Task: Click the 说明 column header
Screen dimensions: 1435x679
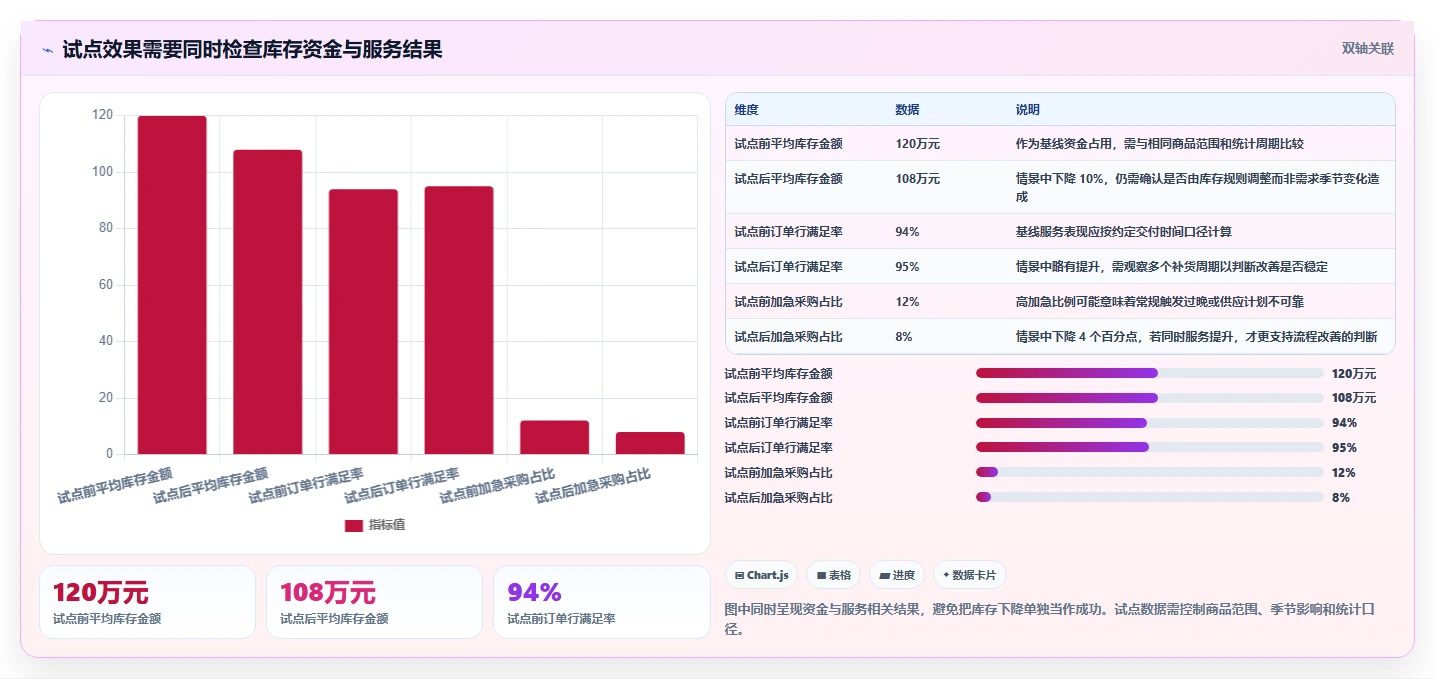Action: coord(1027,109)
